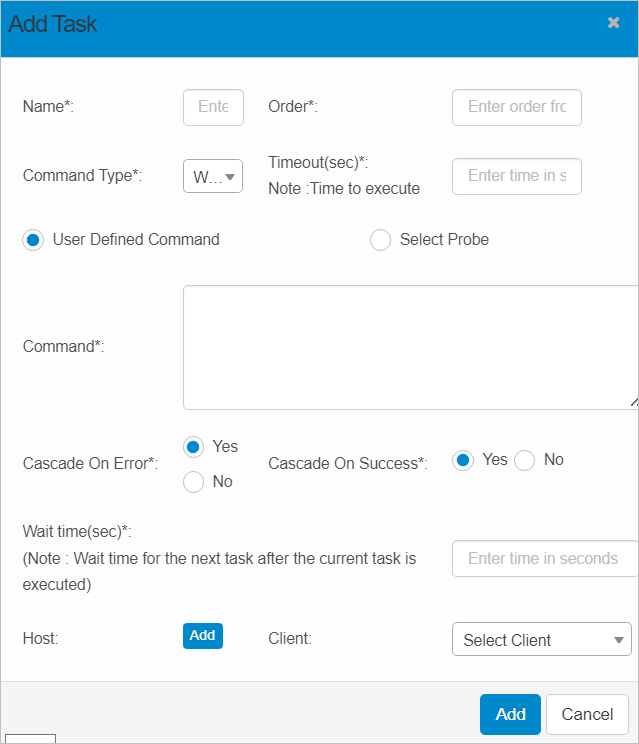This screenshot has height=744, width=639.
Task: Click the Name input field
Action: [x=213, y=107]
